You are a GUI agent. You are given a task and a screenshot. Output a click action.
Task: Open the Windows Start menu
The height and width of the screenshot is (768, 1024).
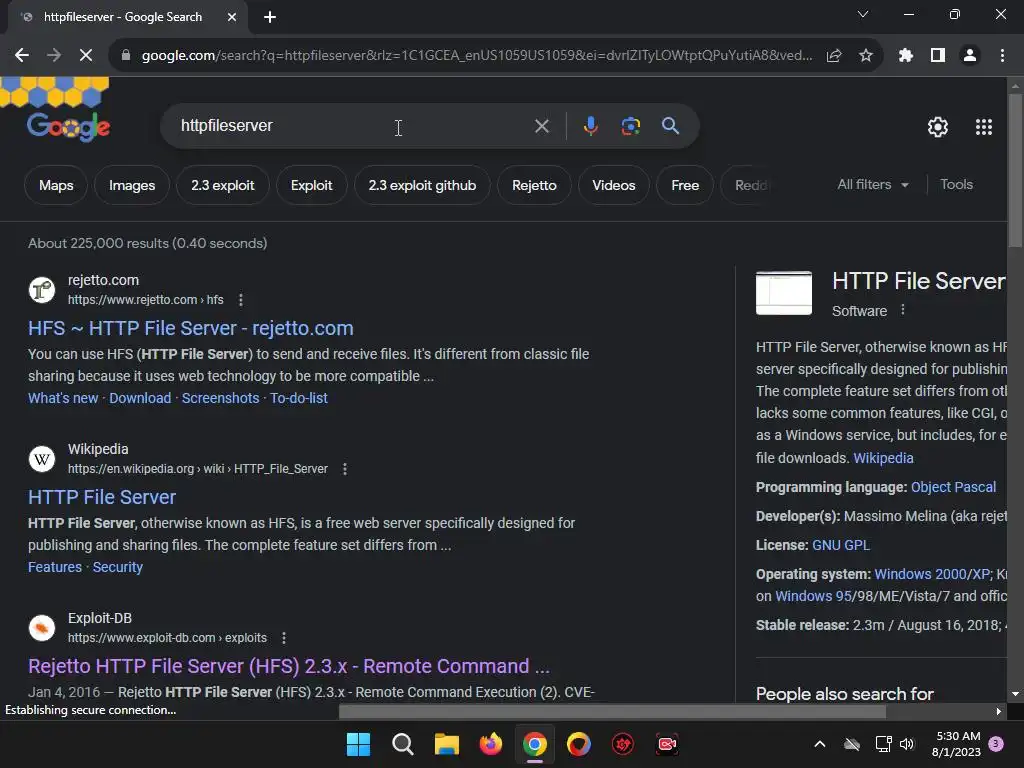tap(358, 744)
